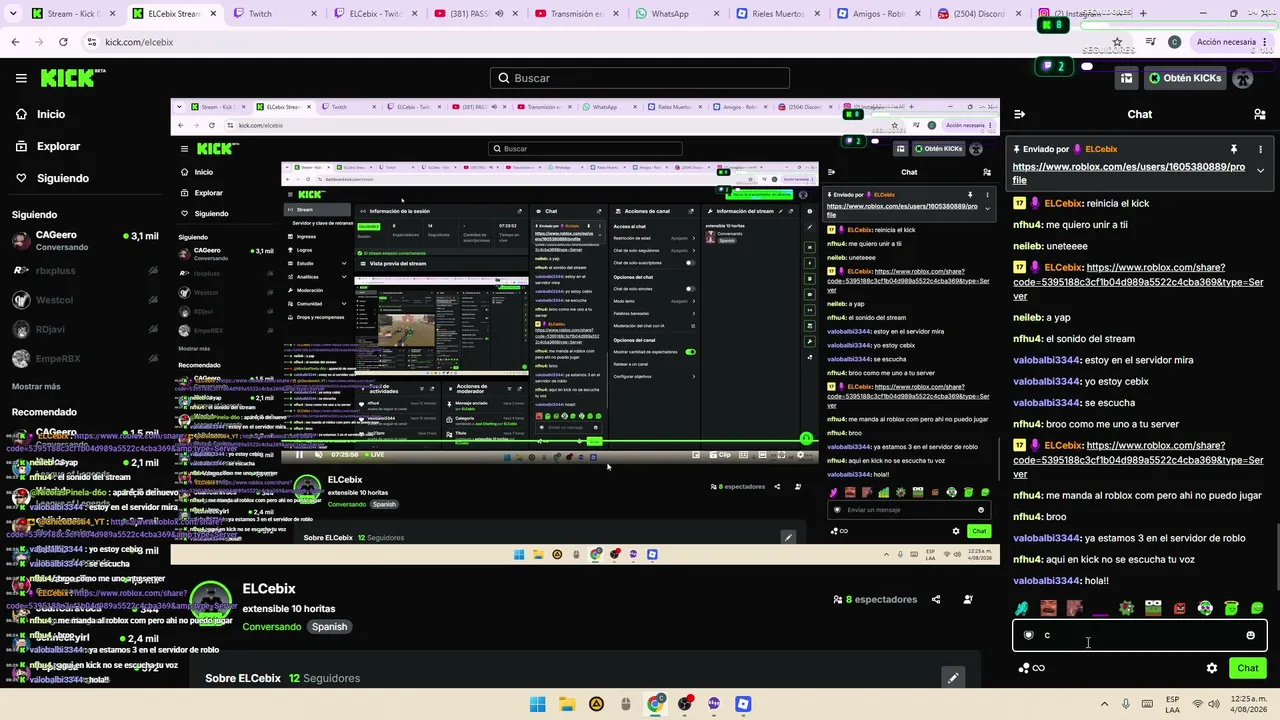
Task: Expand the pinned message chevron
Action: coord(1260,171)
